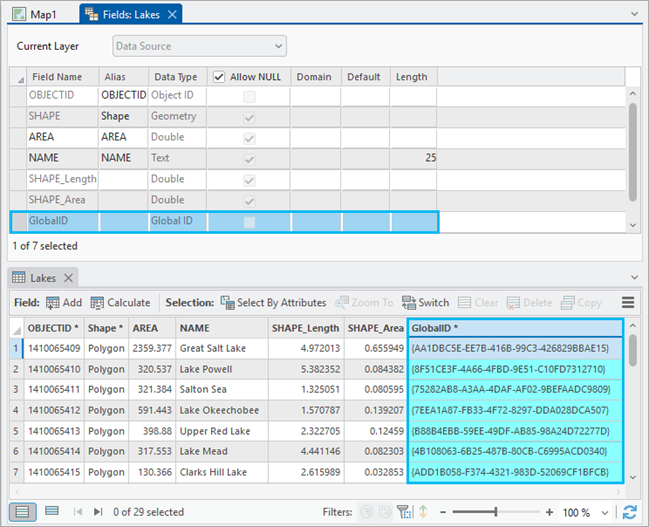Toggle Allow NULL for NAME field

pyautogui.click(x=249, y=158)
